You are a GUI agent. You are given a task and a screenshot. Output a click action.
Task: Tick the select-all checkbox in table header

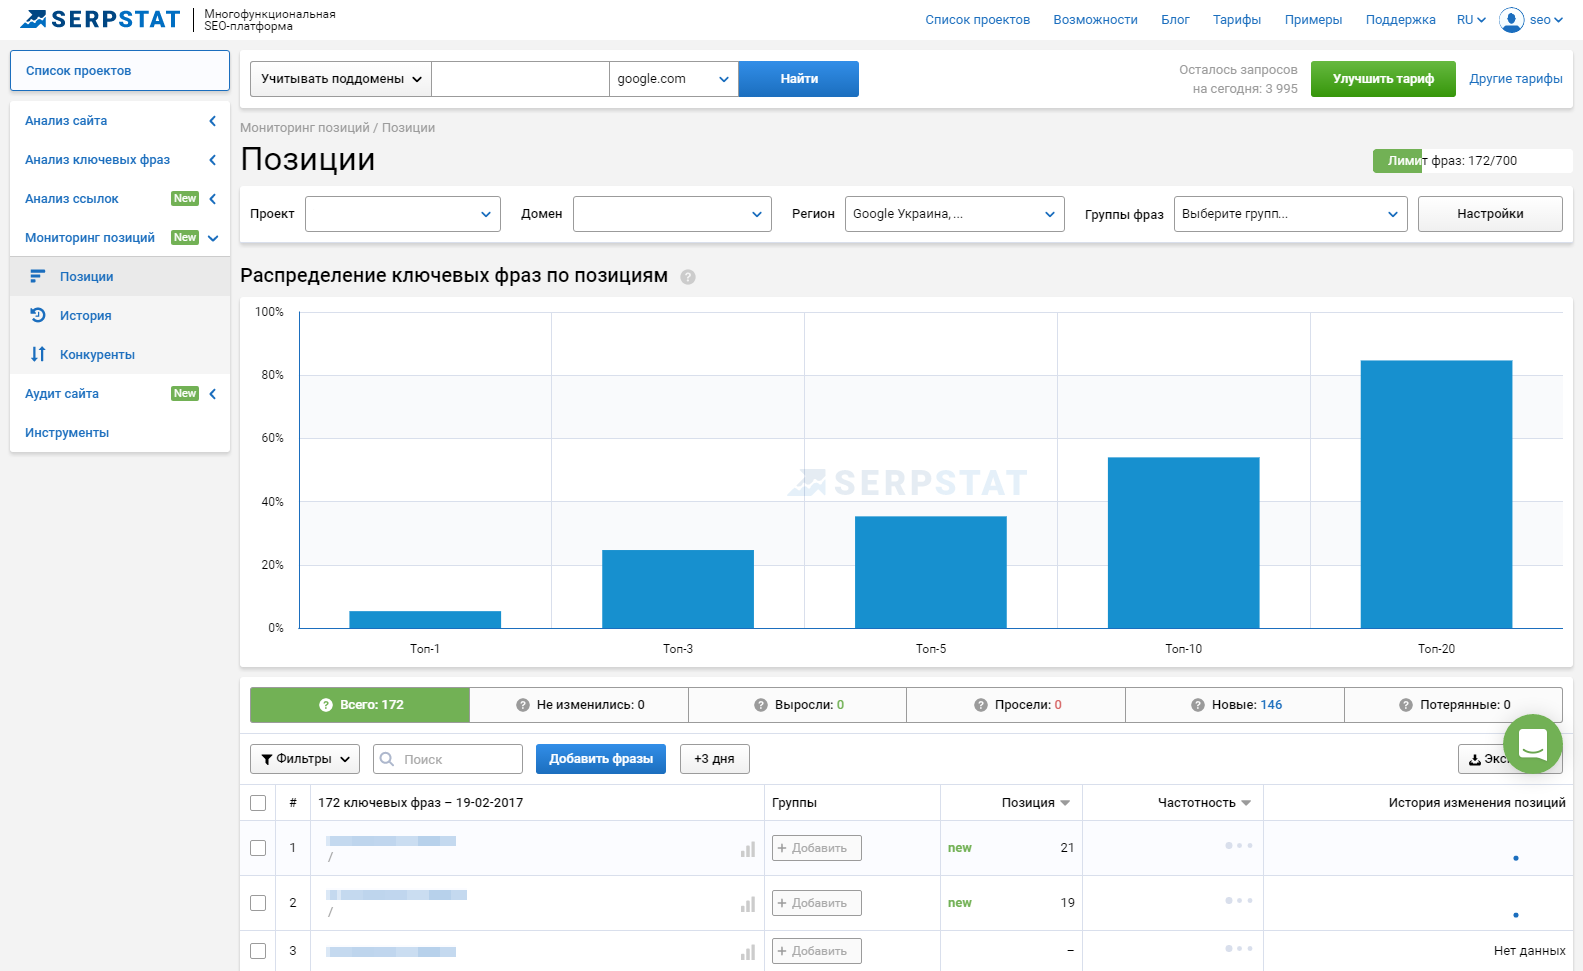(x=258, y=803)
